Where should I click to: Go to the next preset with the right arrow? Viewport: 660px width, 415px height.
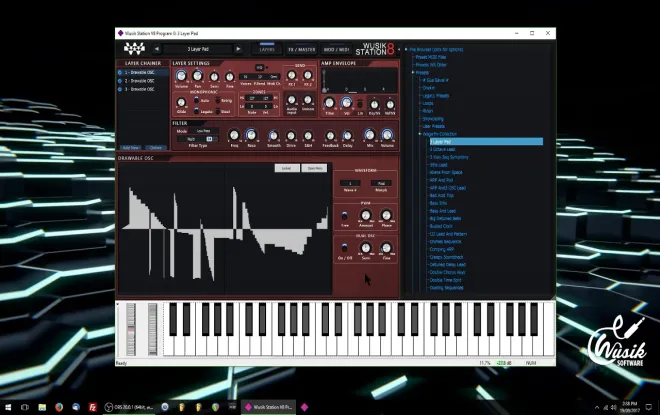tap(238, 49)
